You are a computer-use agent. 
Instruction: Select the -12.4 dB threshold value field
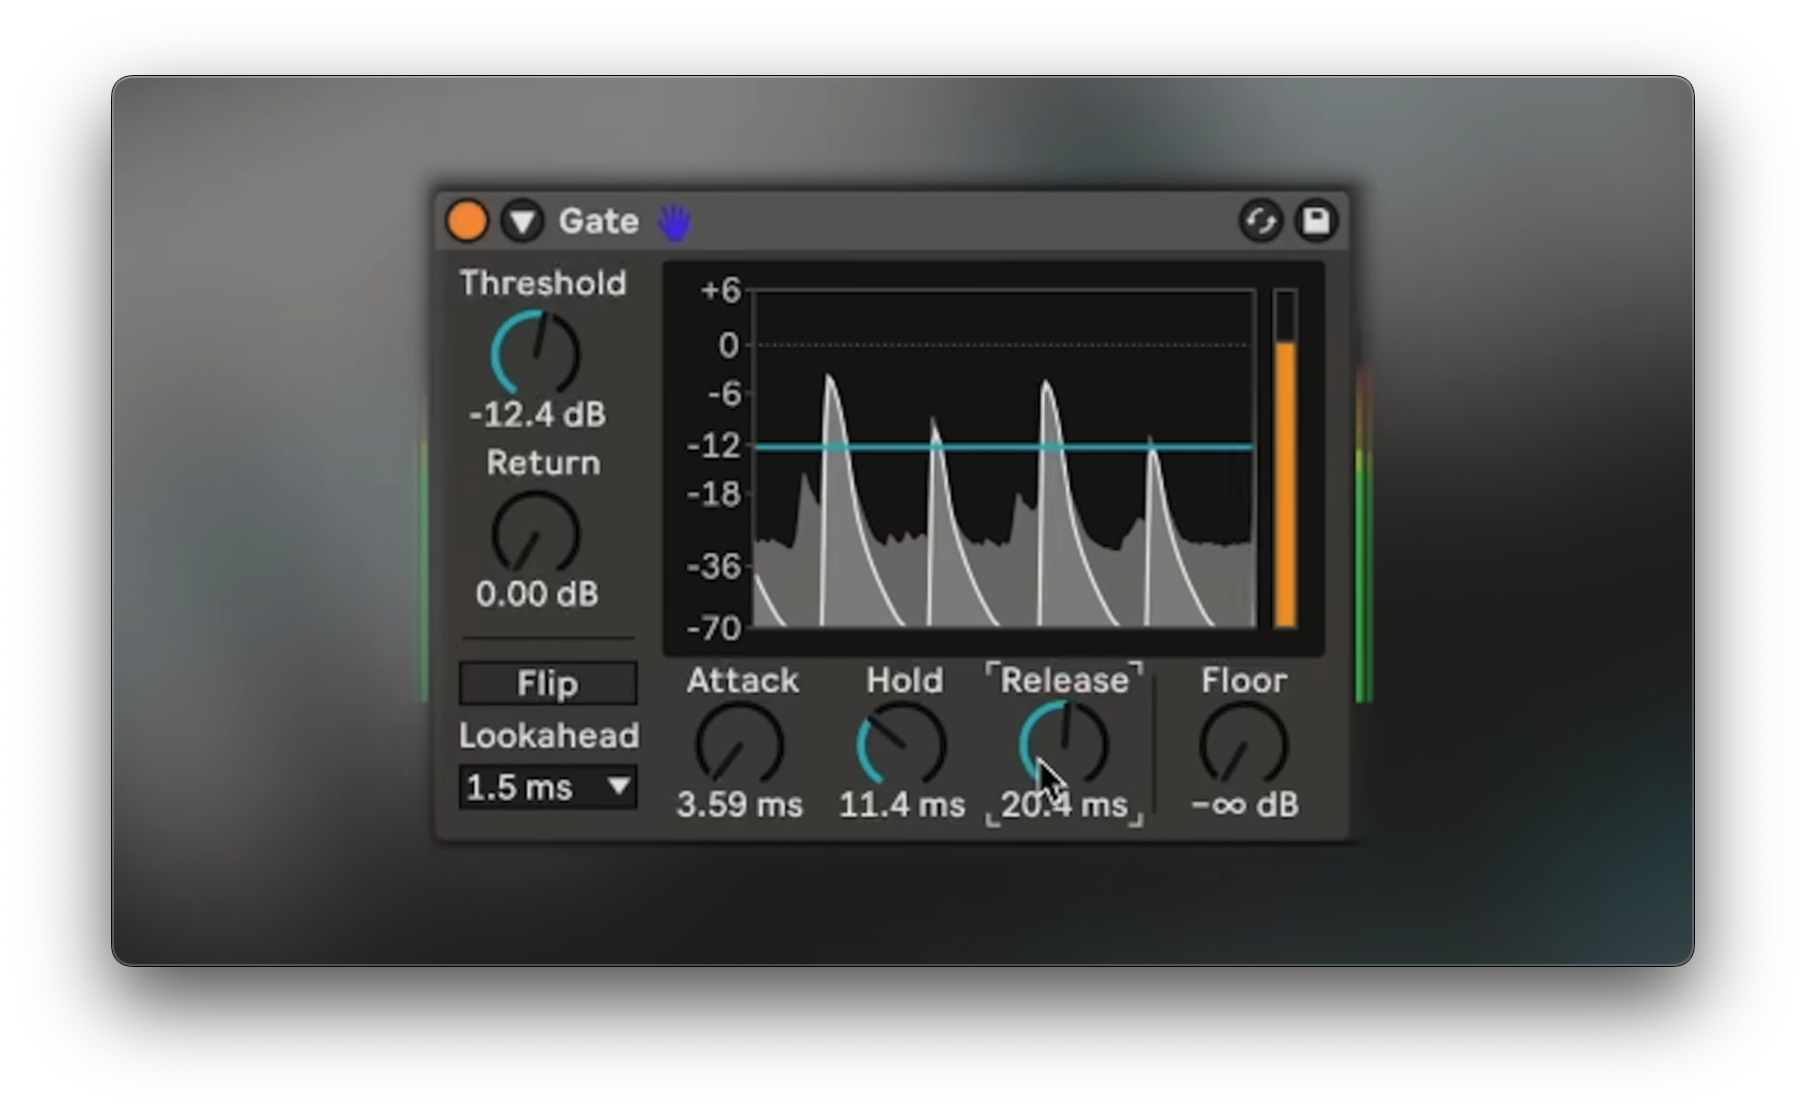(538, 414)
